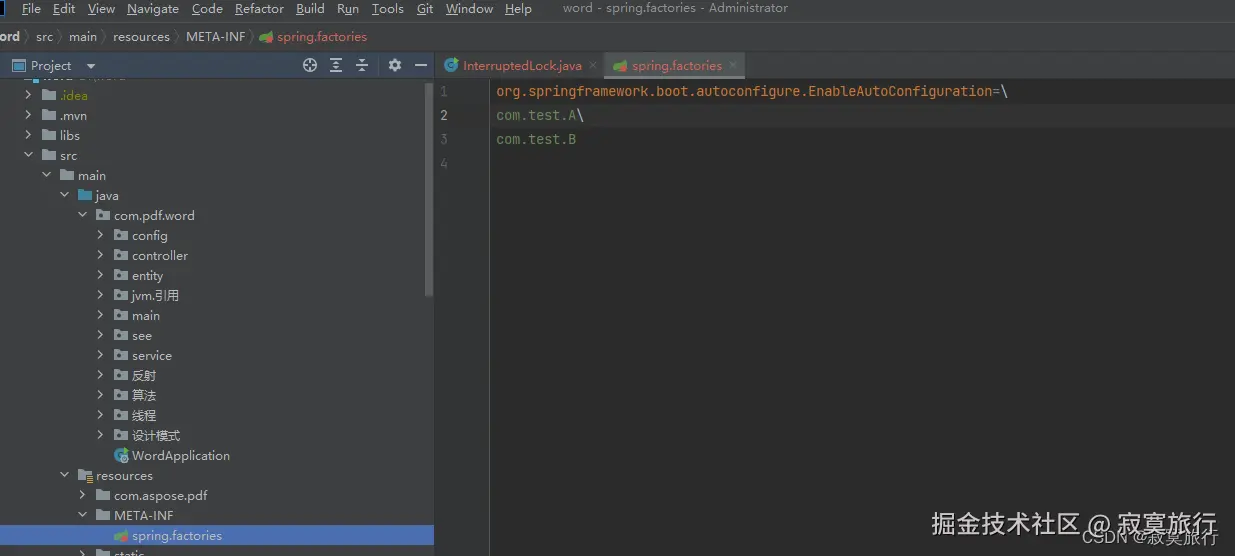Open the Refactor menu
The height and width of the screenshot is (556, 1235).
(259, 9)
